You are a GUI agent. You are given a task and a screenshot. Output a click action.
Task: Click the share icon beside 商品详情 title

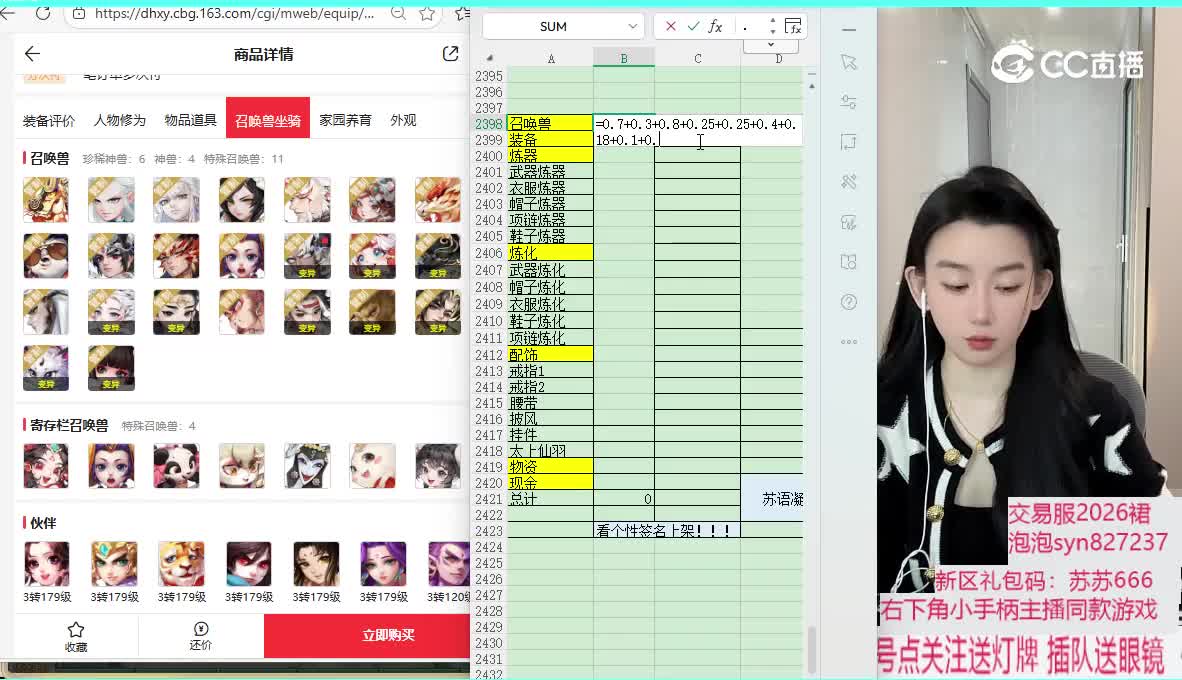point(450,54)
